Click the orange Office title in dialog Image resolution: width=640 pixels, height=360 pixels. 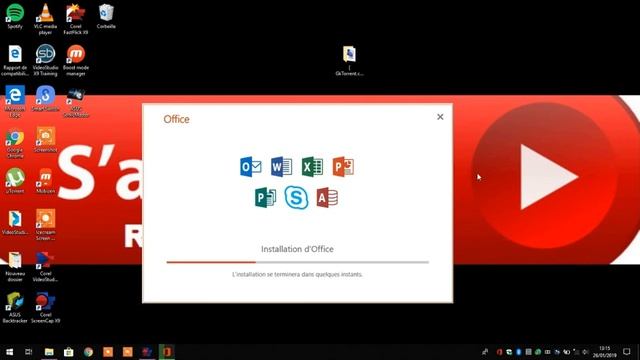(176, 119)
